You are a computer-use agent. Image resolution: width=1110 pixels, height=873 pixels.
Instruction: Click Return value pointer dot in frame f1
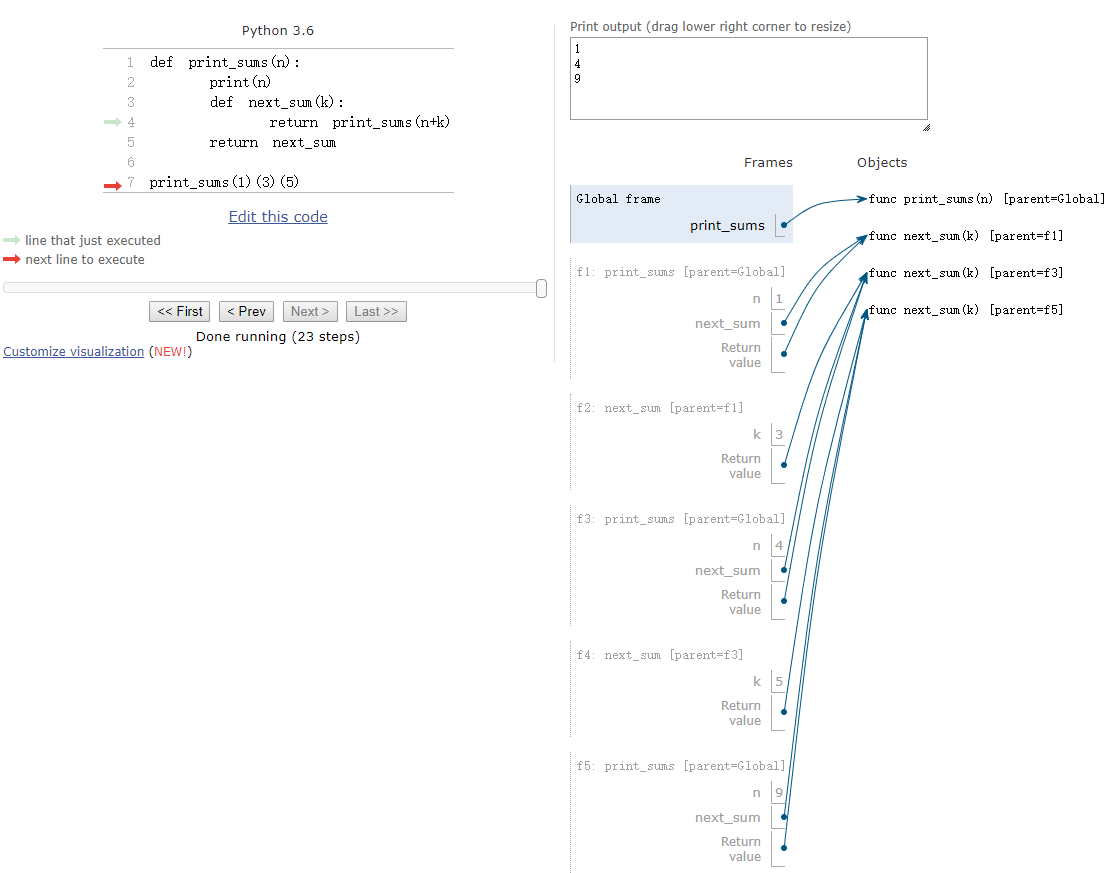[784, 354]
